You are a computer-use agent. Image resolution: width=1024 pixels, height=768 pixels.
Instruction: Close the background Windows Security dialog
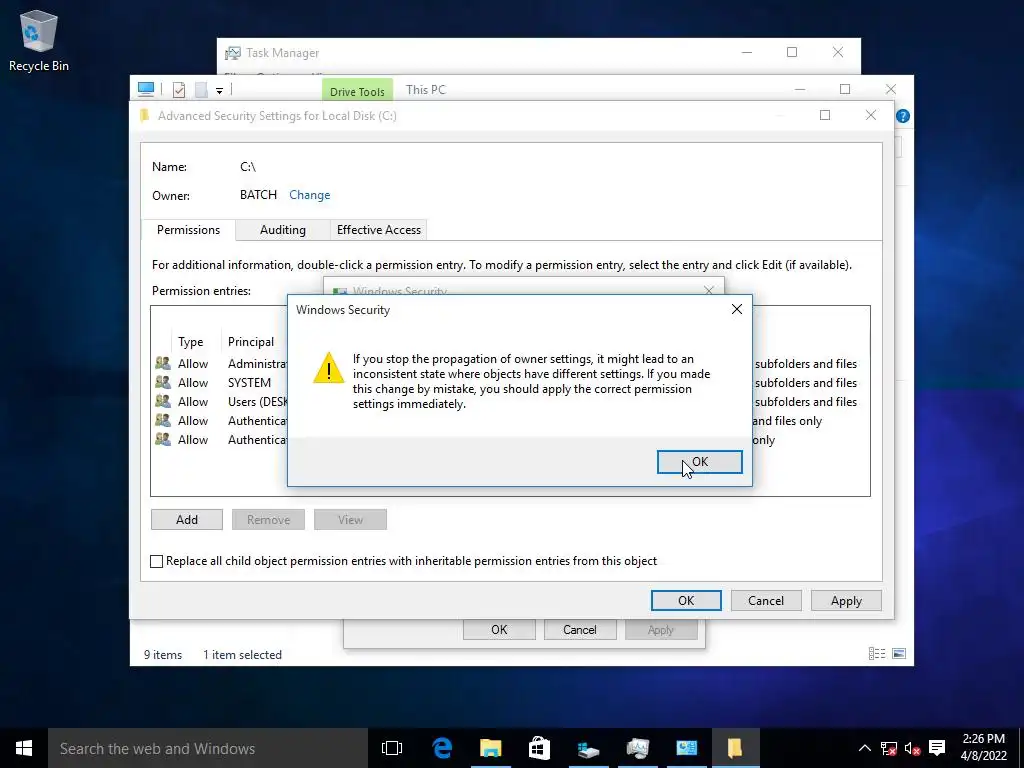[x=709, y=290]
